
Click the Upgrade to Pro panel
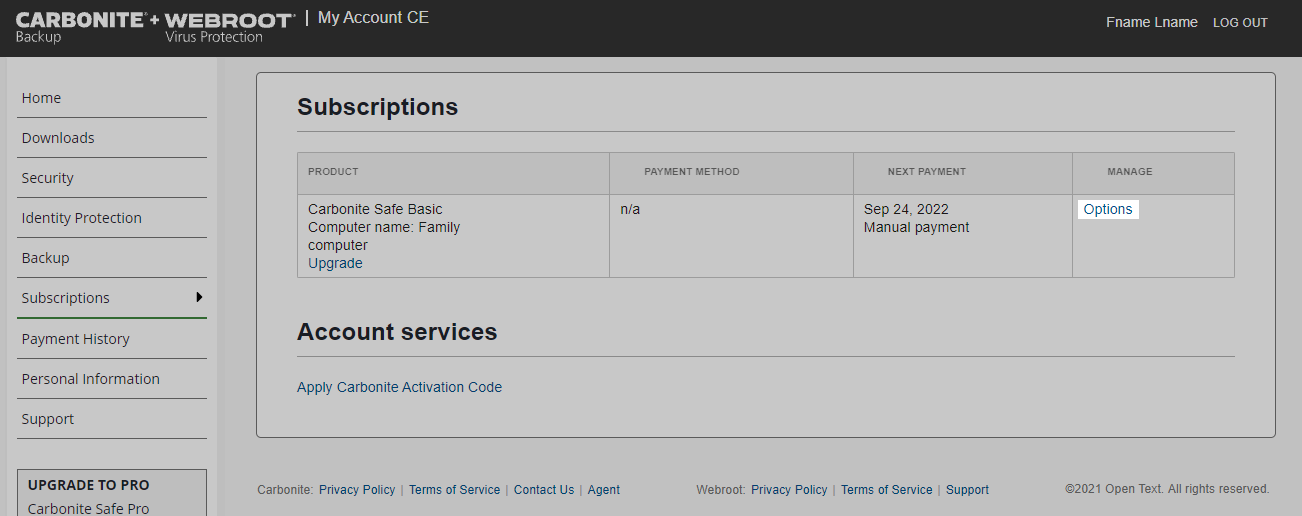112,495
